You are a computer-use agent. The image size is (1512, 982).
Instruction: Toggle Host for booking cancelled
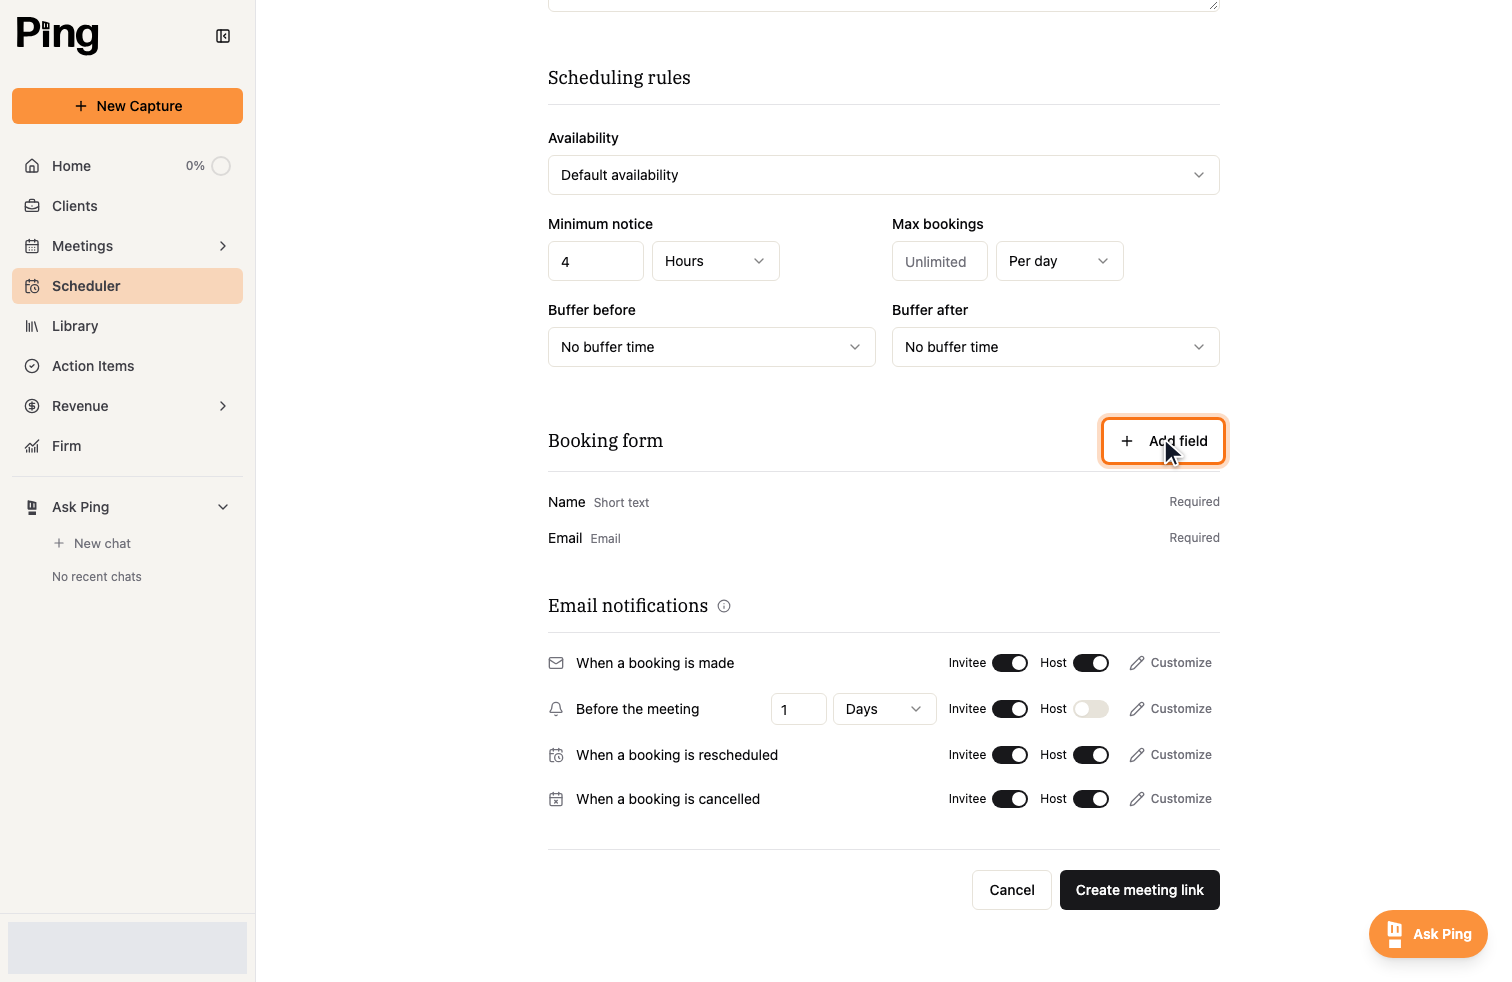[x=1091, y=799]
